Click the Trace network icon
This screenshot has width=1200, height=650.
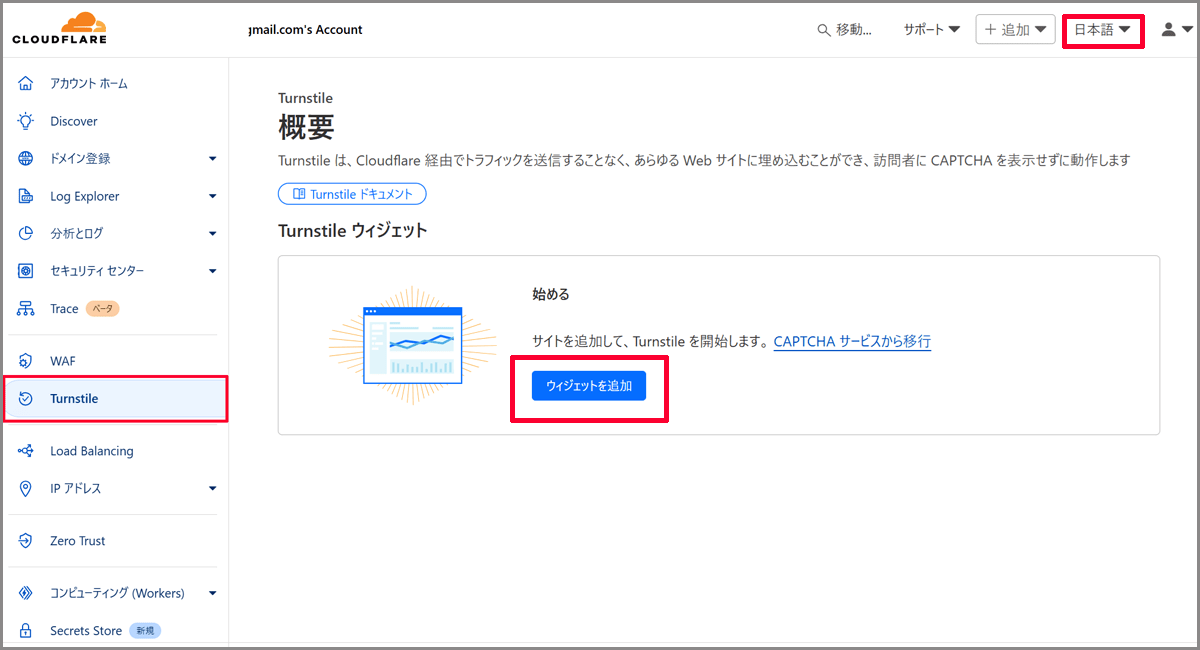[x=26, y=309]
